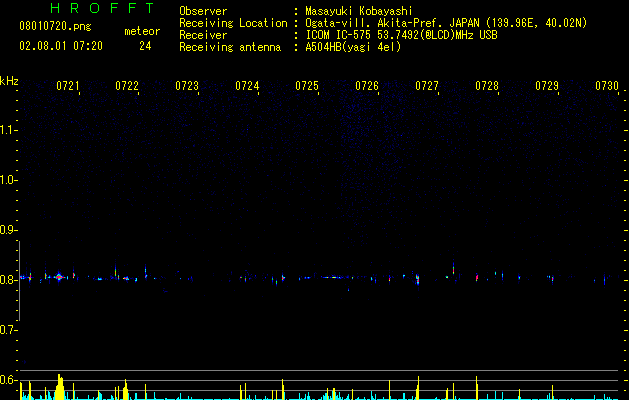Click the 0725 time marker
The width and height of the screenshot is (629, 400).
[307, 86]
